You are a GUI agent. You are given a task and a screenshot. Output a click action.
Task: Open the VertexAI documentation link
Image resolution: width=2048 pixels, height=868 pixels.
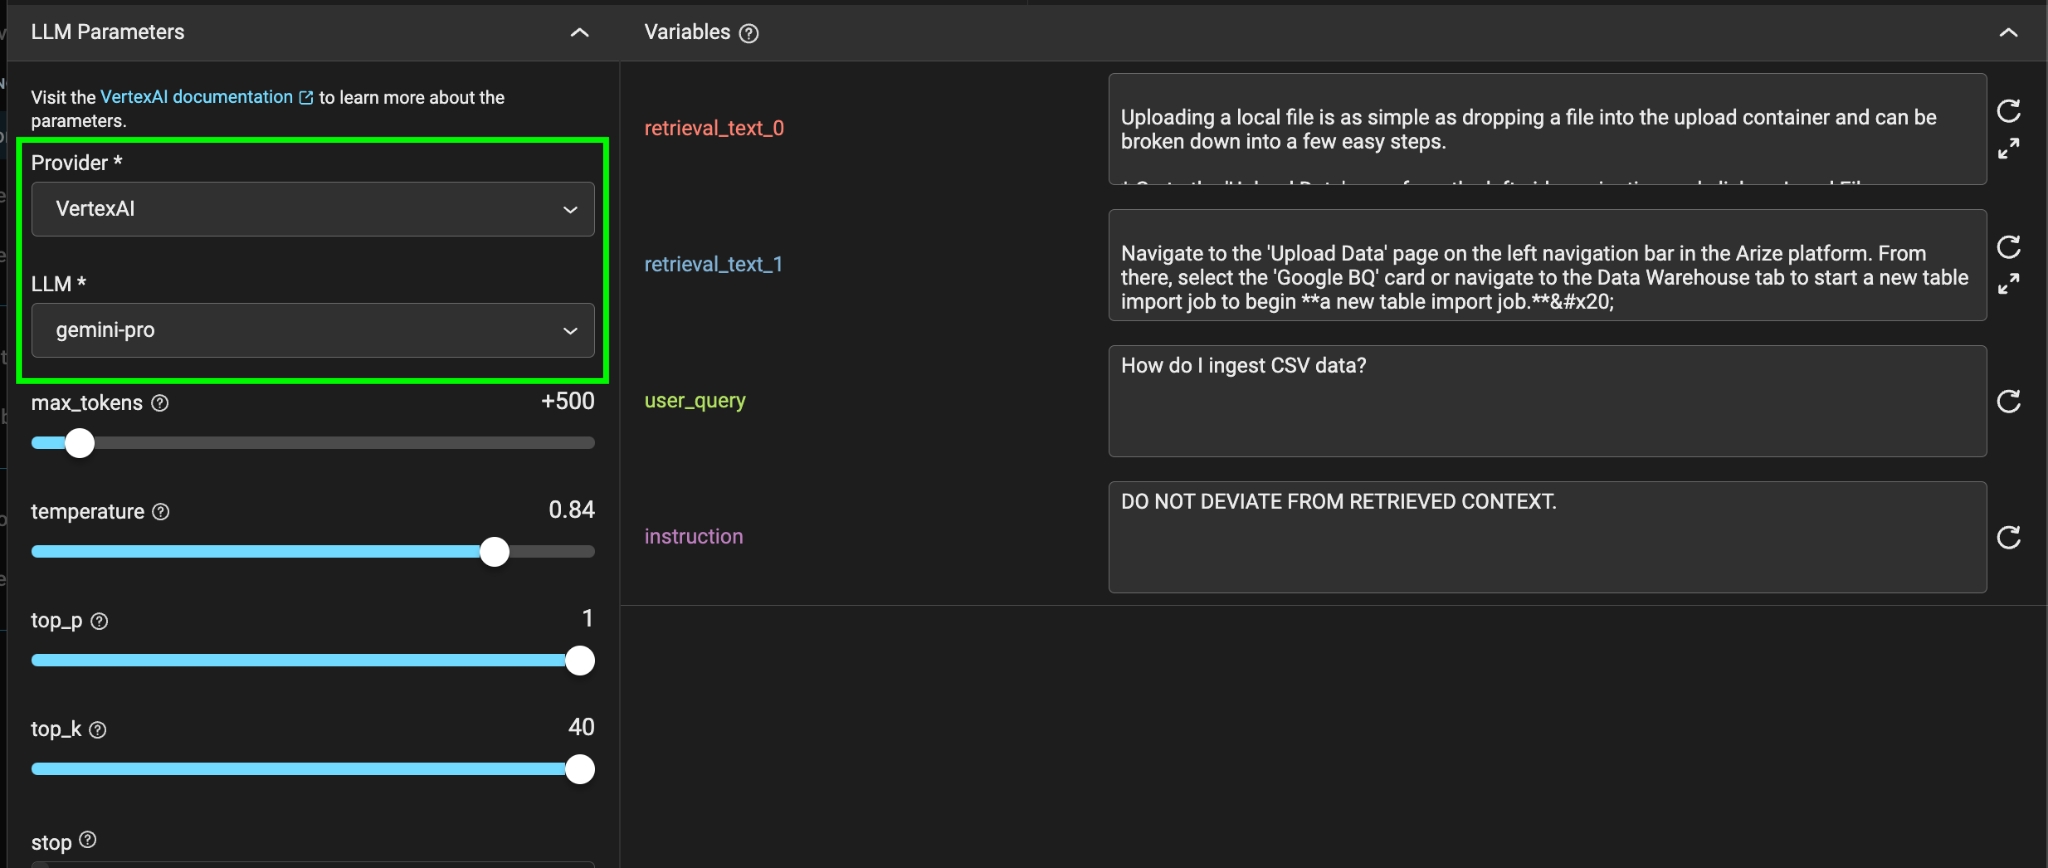(197, 97)
